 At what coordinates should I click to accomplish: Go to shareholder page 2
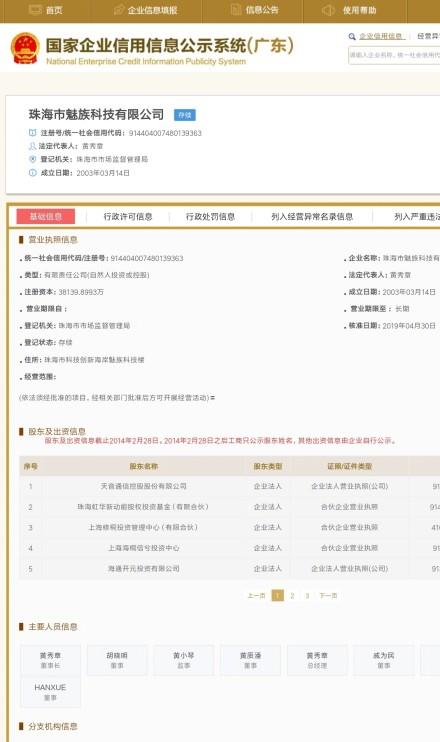(x=292, y=595)
